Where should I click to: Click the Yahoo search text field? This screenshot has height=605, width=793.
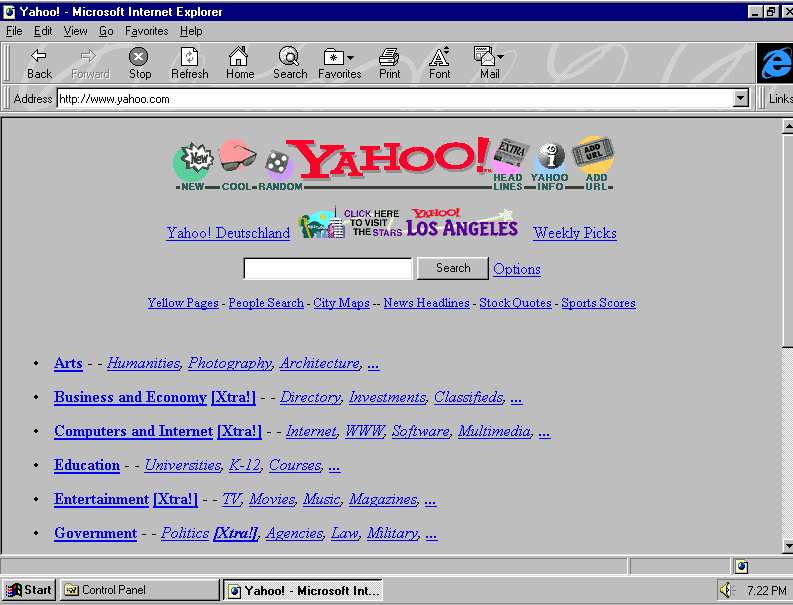coord(328,268)
